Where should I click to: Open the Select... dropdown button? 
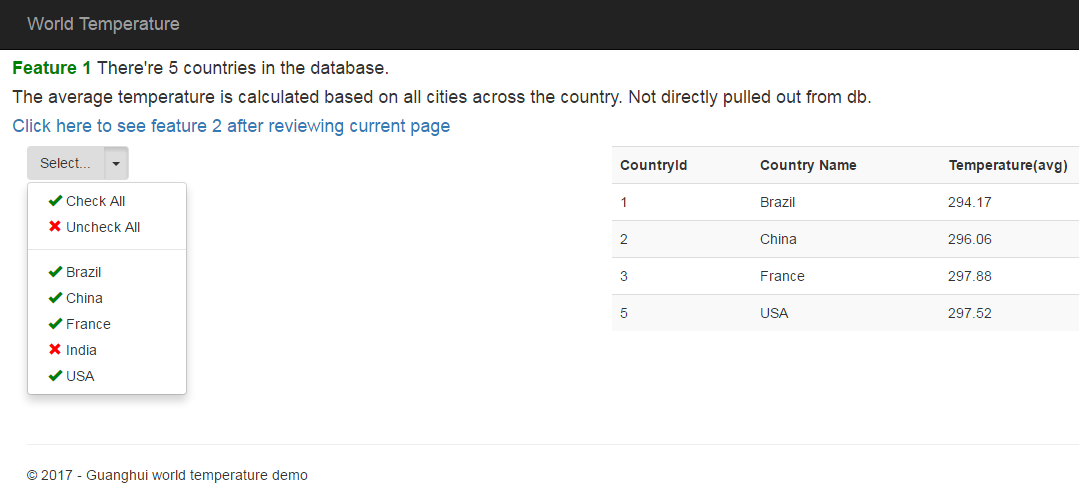pyautogui.click(x=66, y=163)
